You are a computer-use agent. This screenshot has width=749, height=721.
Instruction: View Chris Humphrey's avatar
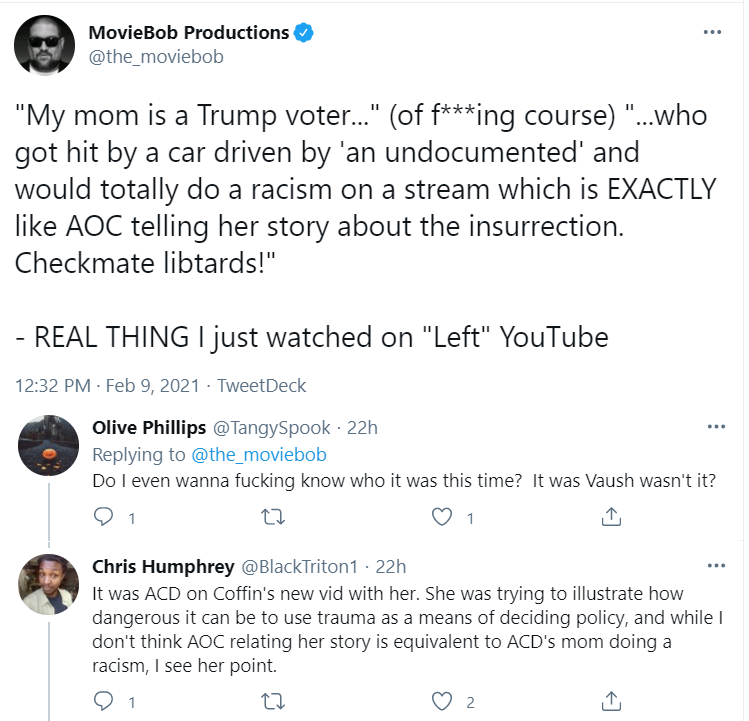[48, 584]
